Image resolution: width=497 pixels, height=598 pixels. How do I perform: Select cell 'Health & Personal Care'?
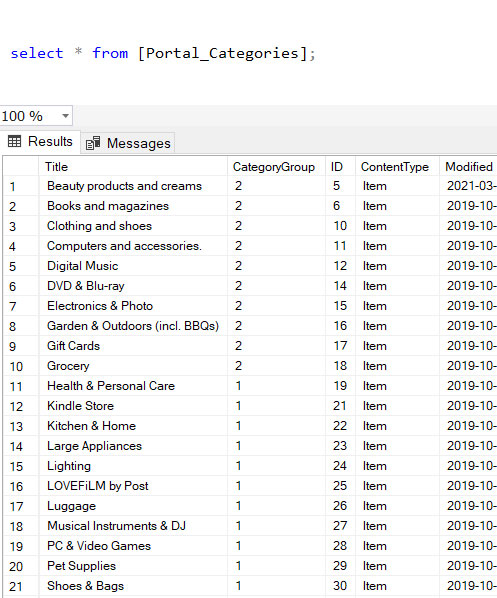(x=133, y=386)
